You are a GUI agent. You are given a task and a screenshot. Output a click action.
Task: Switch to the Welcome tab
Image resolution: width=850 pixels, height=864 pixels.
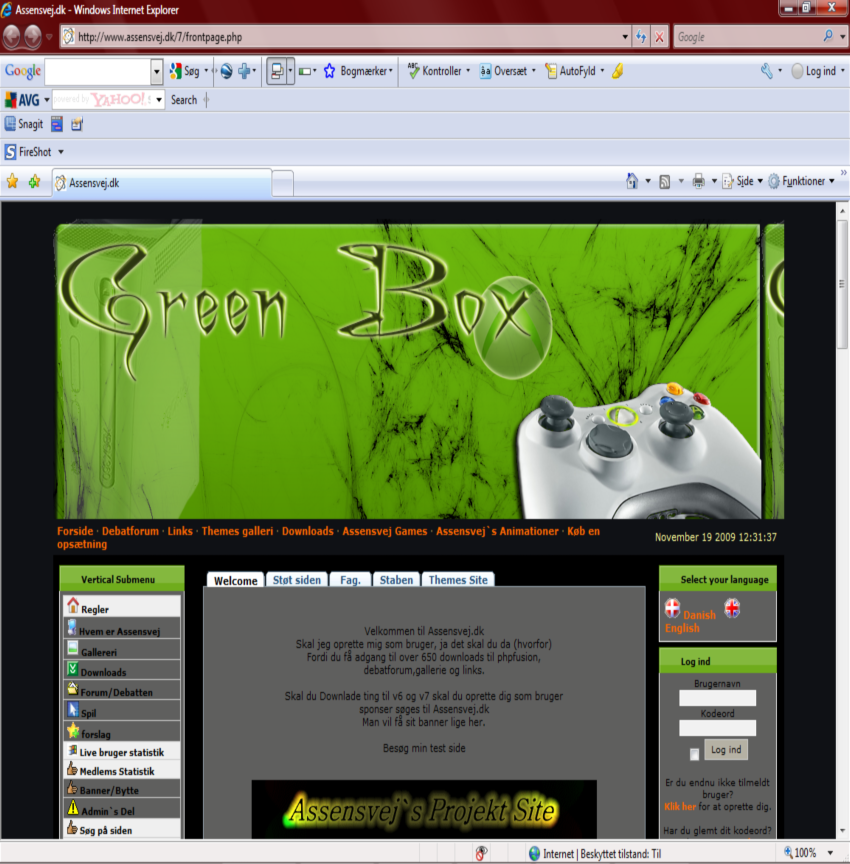[235, 580]
